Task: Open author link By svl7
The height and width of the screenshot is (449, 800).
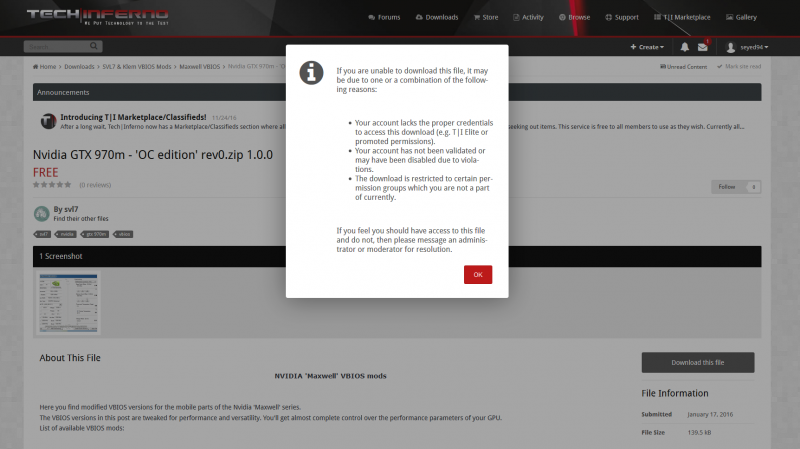Action: coord(66,209)
